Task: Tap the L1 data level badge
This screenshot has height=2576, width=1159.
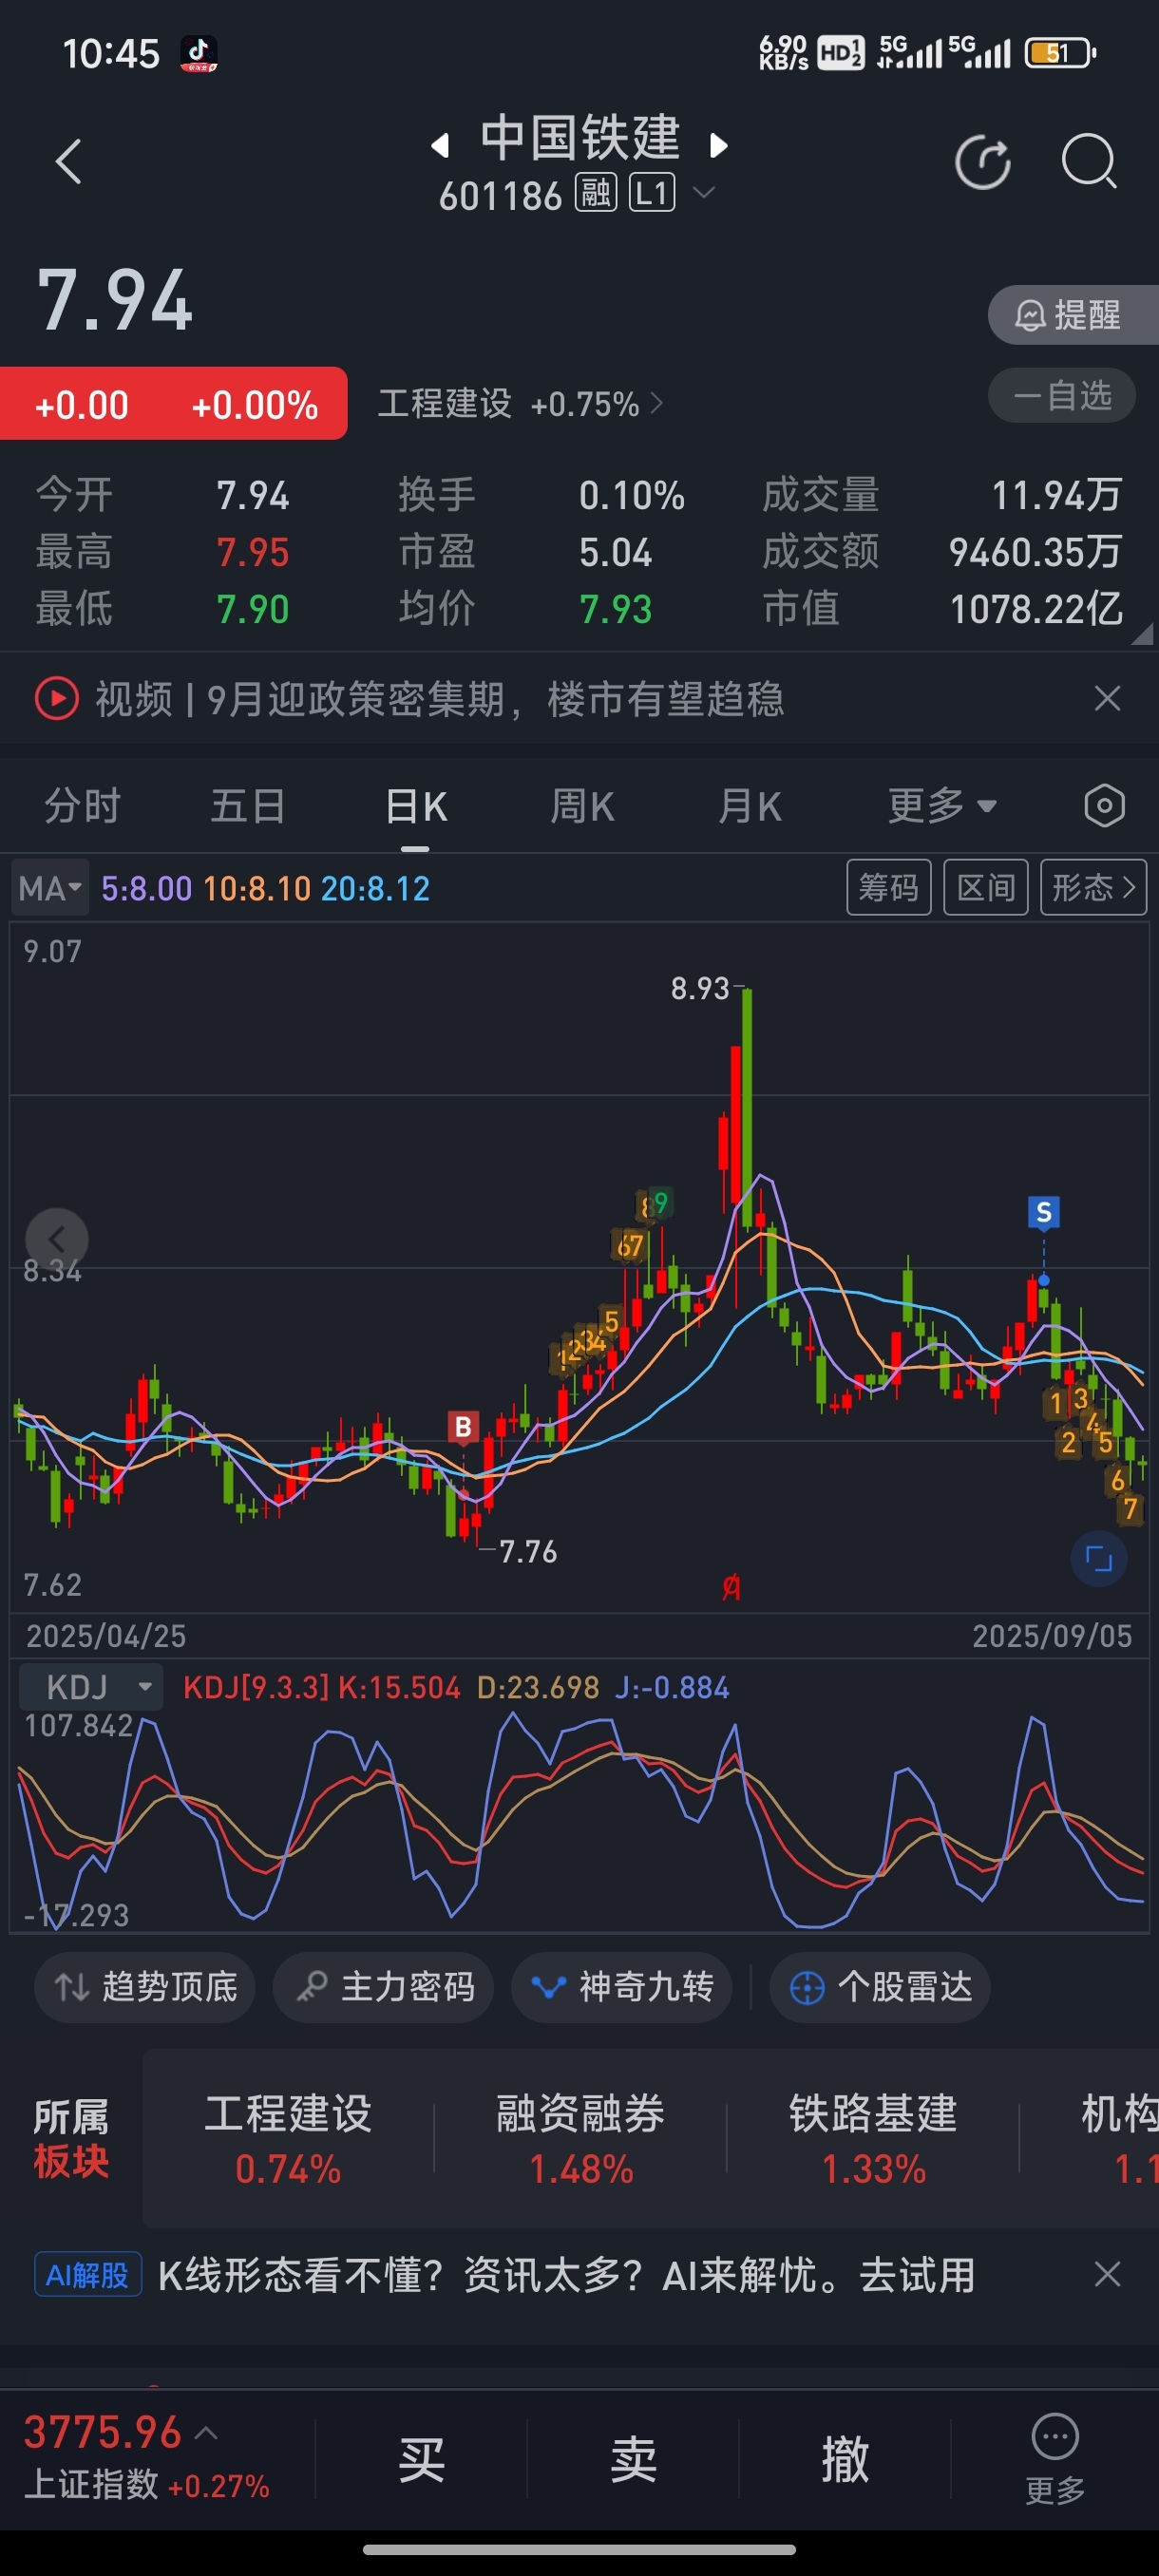Action: (x=652, y=192)
